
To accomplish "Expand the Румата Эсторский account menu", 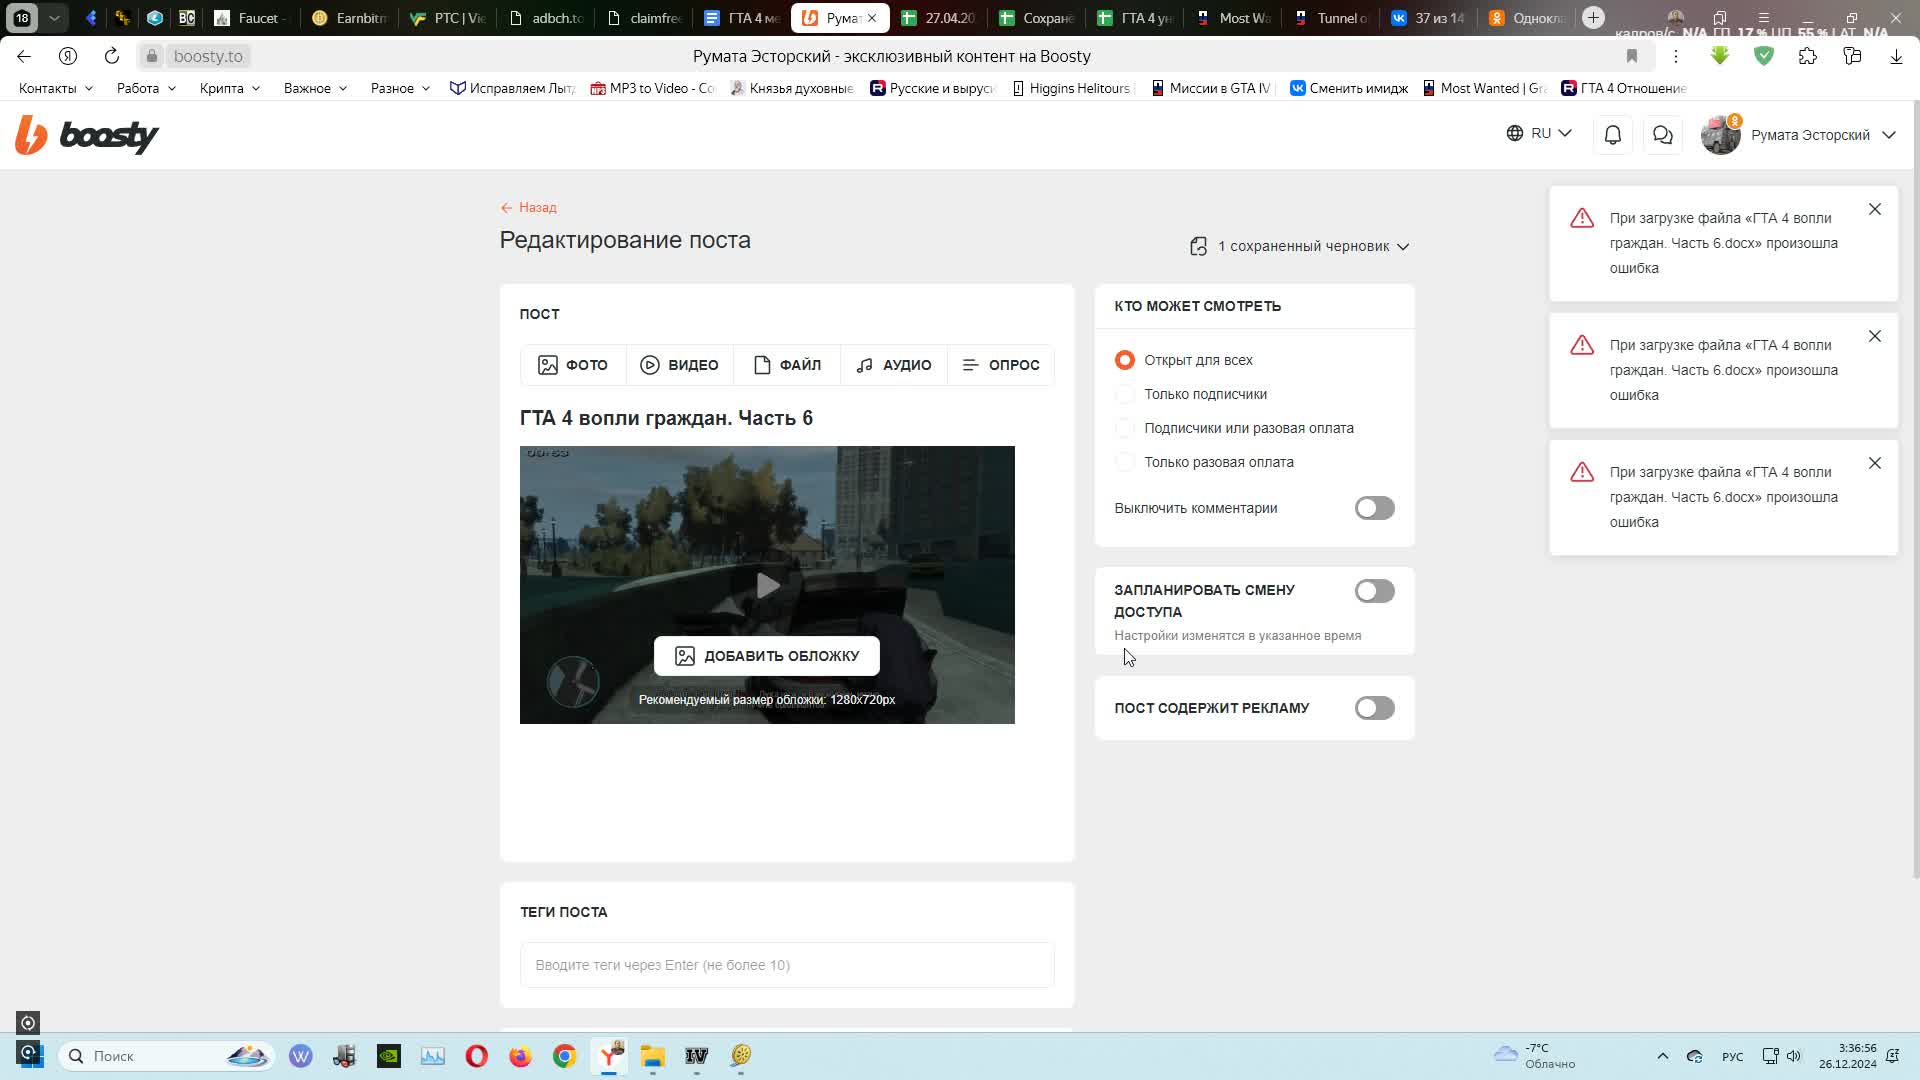I will (x=1823, y=135).
